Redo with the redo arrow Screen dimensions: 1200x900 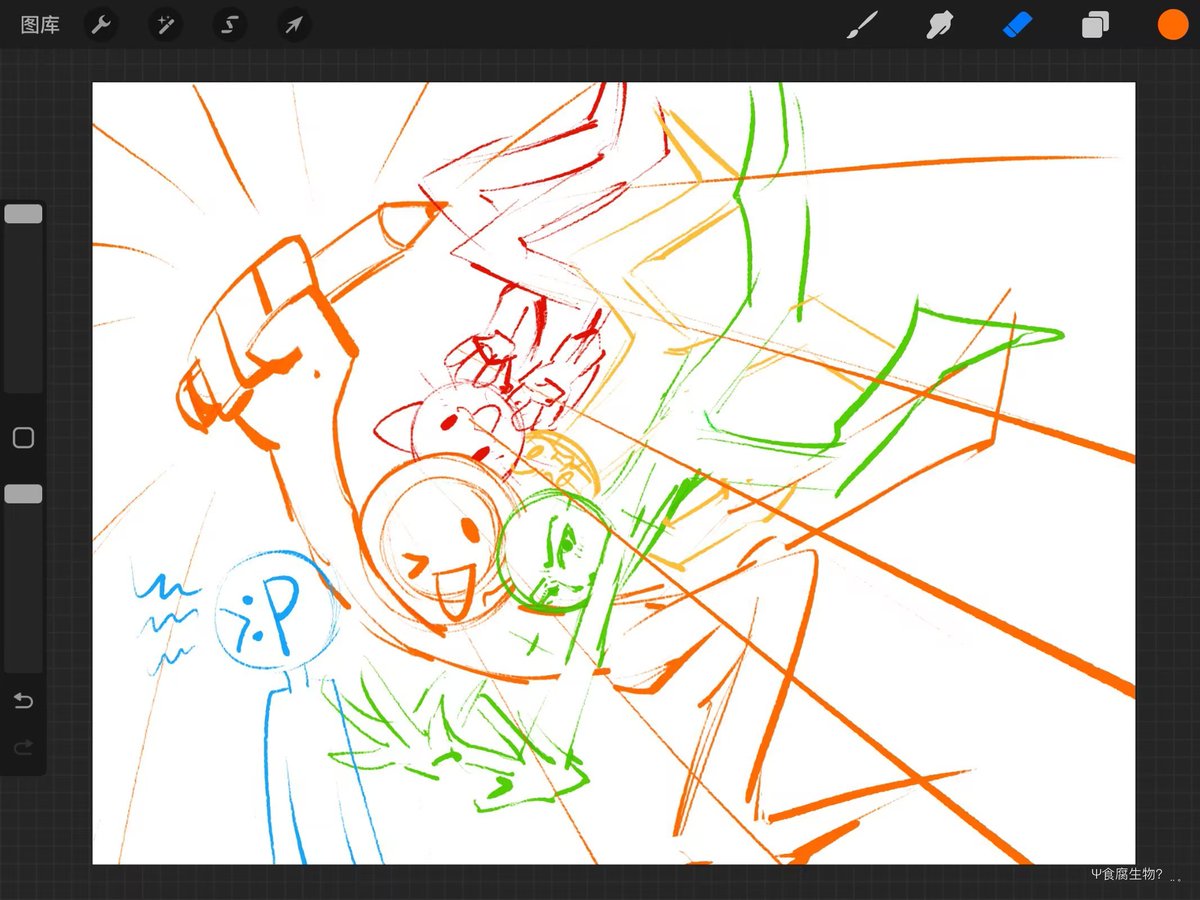click(23, 748)
